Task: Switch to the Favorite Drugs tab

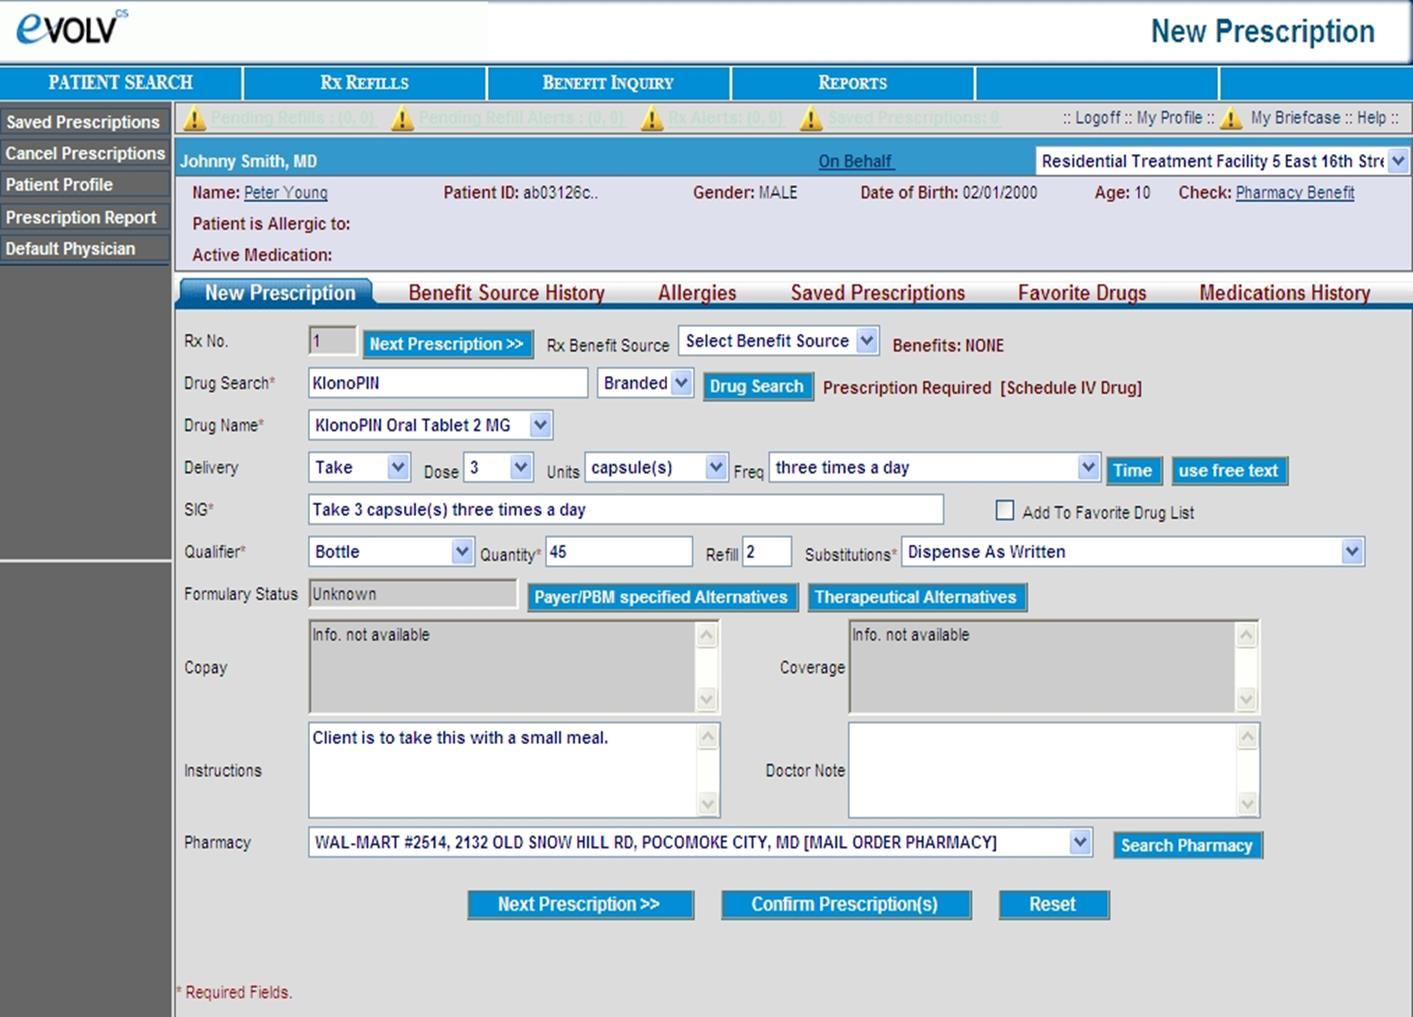Action: click(1082, 293)
